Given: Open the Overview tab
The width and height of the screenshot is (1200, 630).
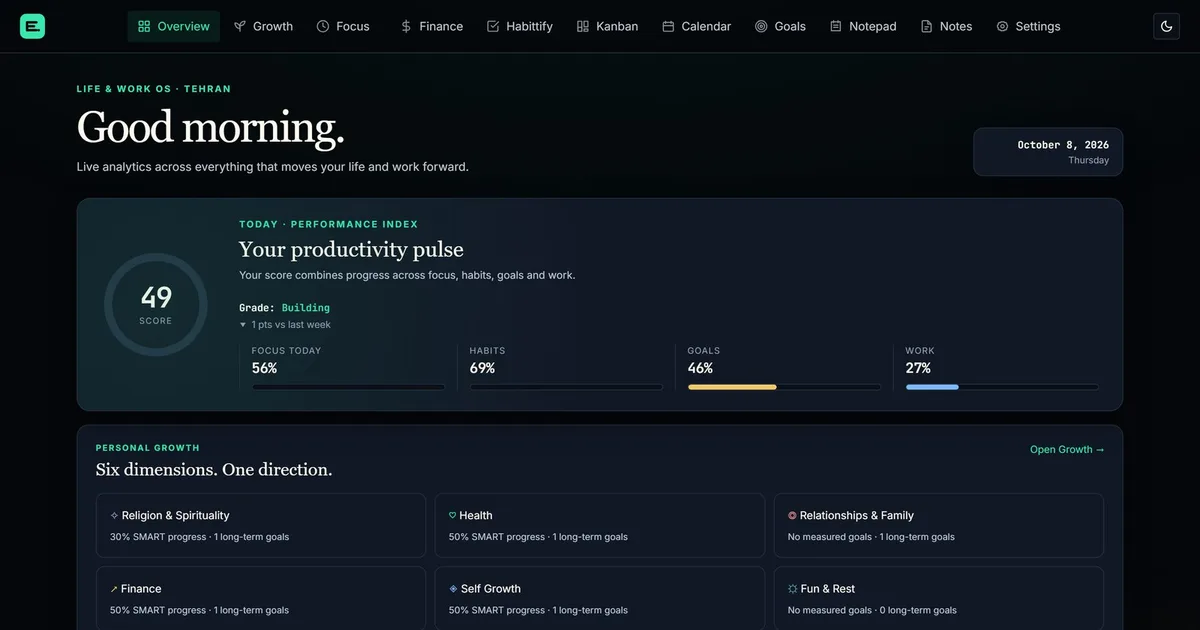Looking at the screenshot, I should [x=174, y=26].
